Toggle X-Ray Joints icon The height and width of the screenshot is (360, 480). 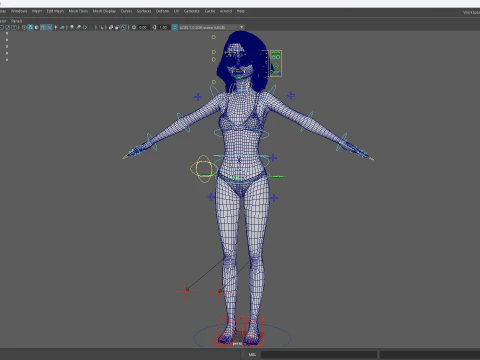124,27
